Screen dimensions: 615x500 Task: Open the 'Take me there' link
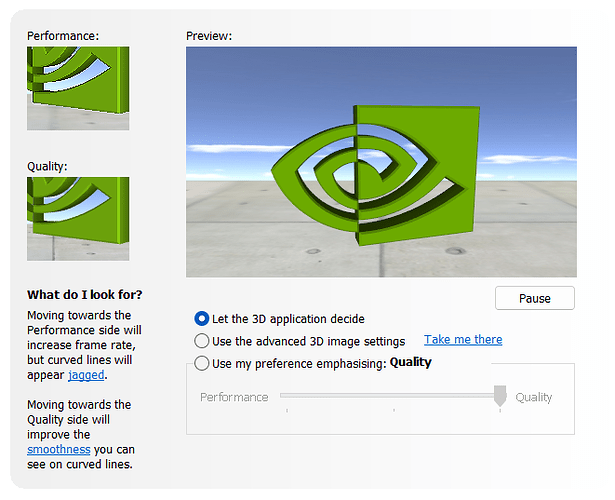coord(463,340)
